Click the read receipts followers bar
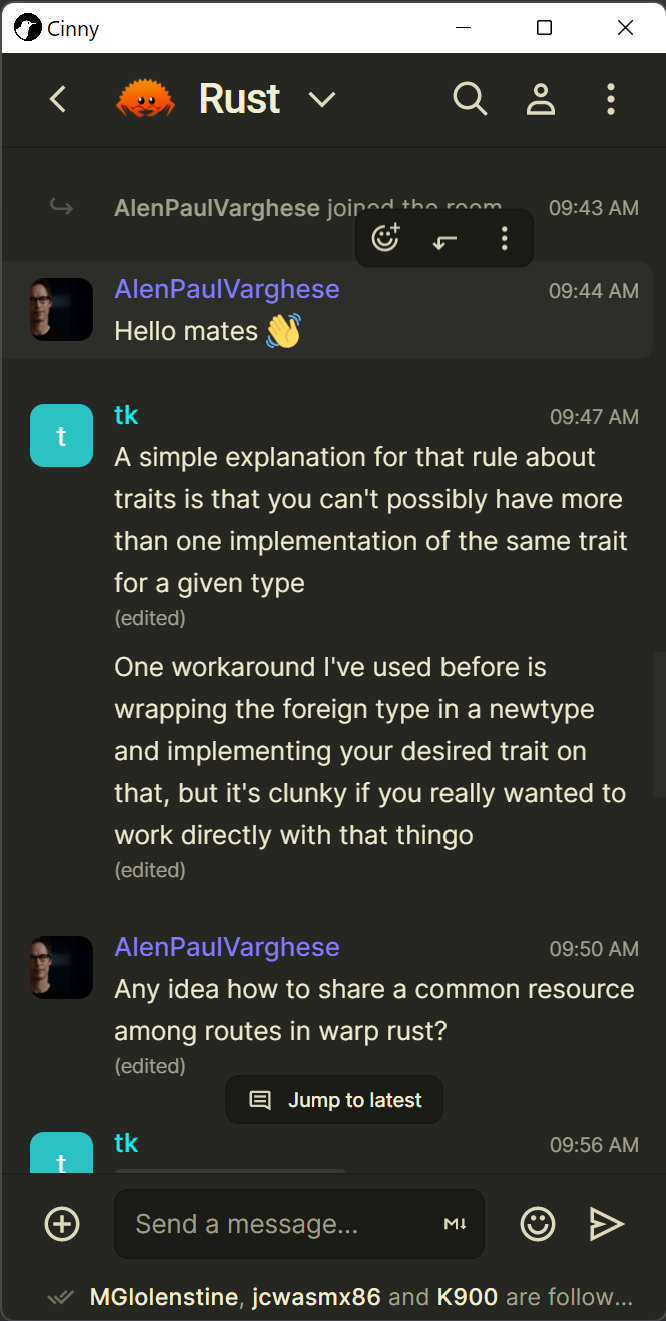The height and width of the screenshot is (1321, 666). 340,1297
